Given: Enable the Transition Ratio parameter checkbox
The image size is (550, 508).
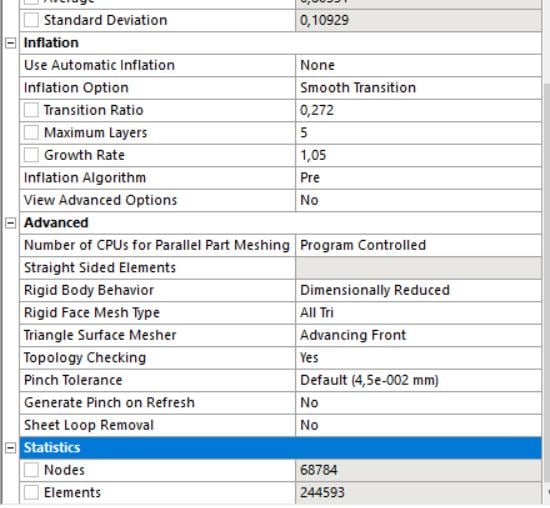Looking at the screenshot, I should pos(31,110).
